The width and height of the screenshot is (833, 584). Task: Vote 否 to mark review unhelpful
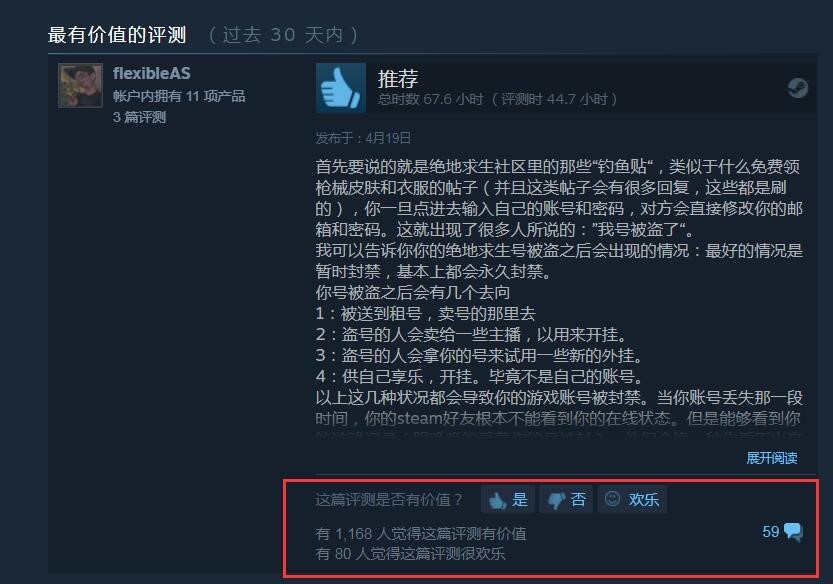[x=566, y=500]
